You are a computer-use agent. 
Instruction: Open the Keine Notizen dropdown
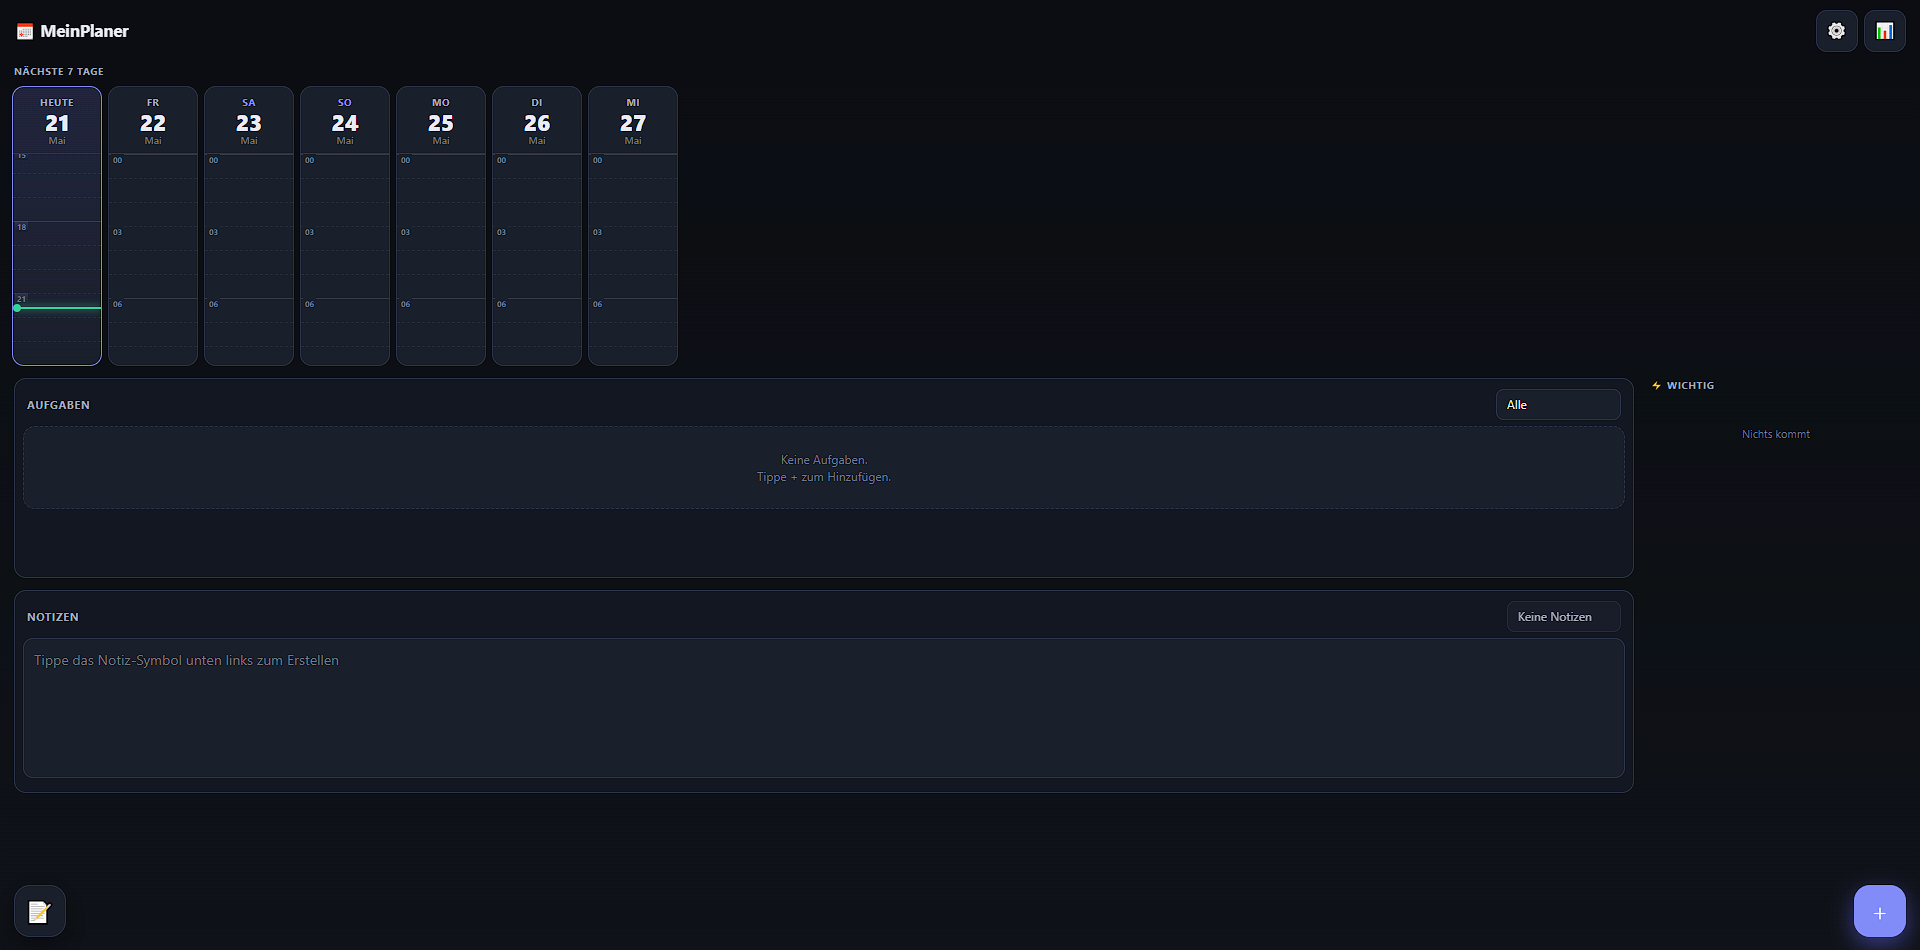click(x=1563, y=617)
